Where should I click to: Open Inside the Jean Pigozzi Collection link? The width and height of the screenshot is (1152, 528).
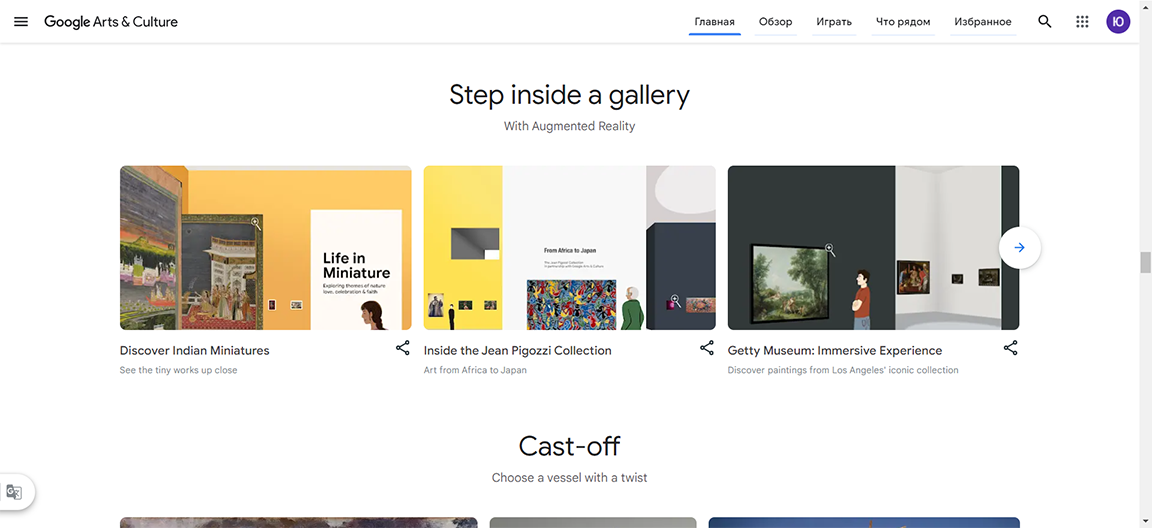[x=518, y=350]
